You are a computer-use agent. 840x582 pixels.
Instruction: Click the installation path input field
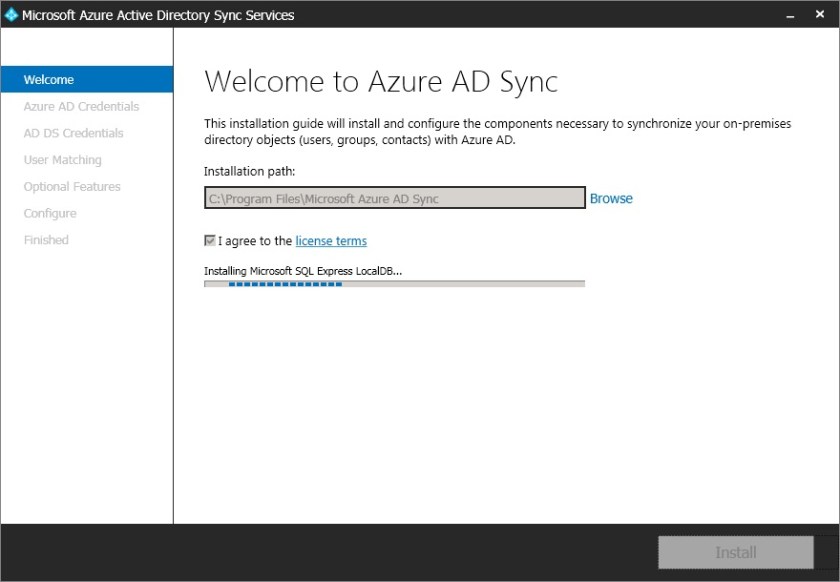click(x=393, y=198)
